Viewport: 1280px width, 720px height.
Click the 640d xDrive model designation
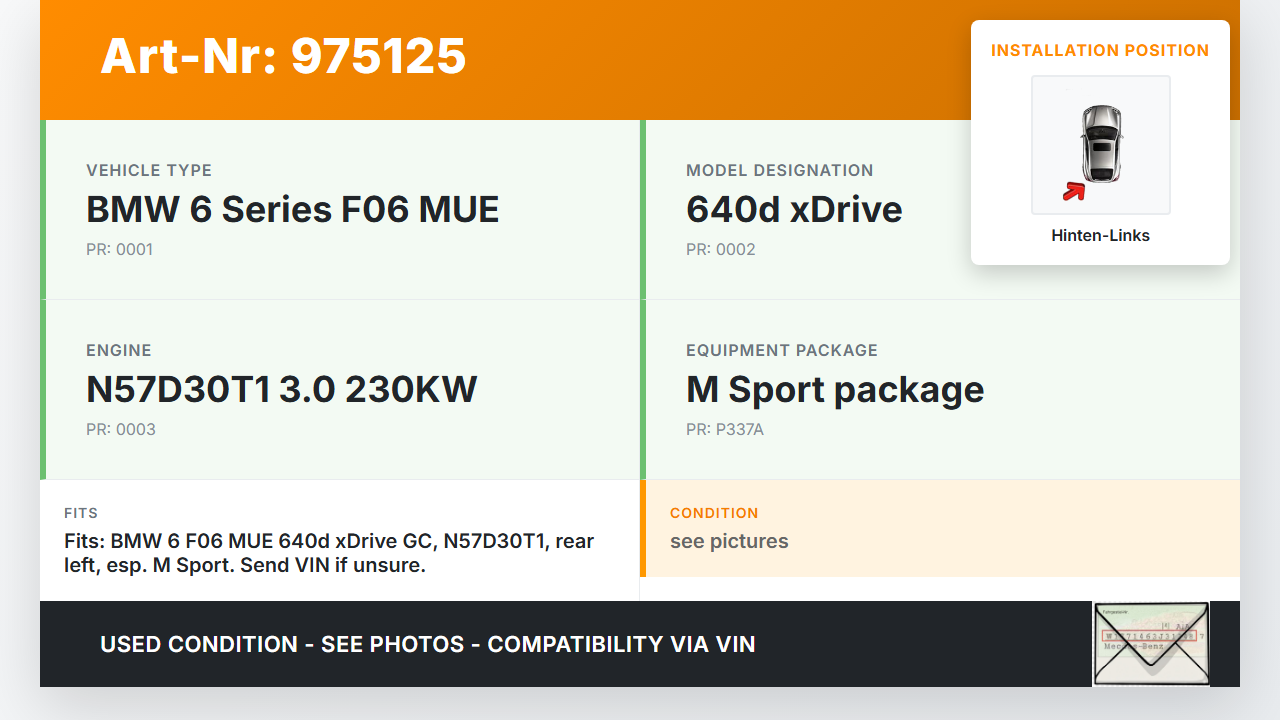click(794, 210)
